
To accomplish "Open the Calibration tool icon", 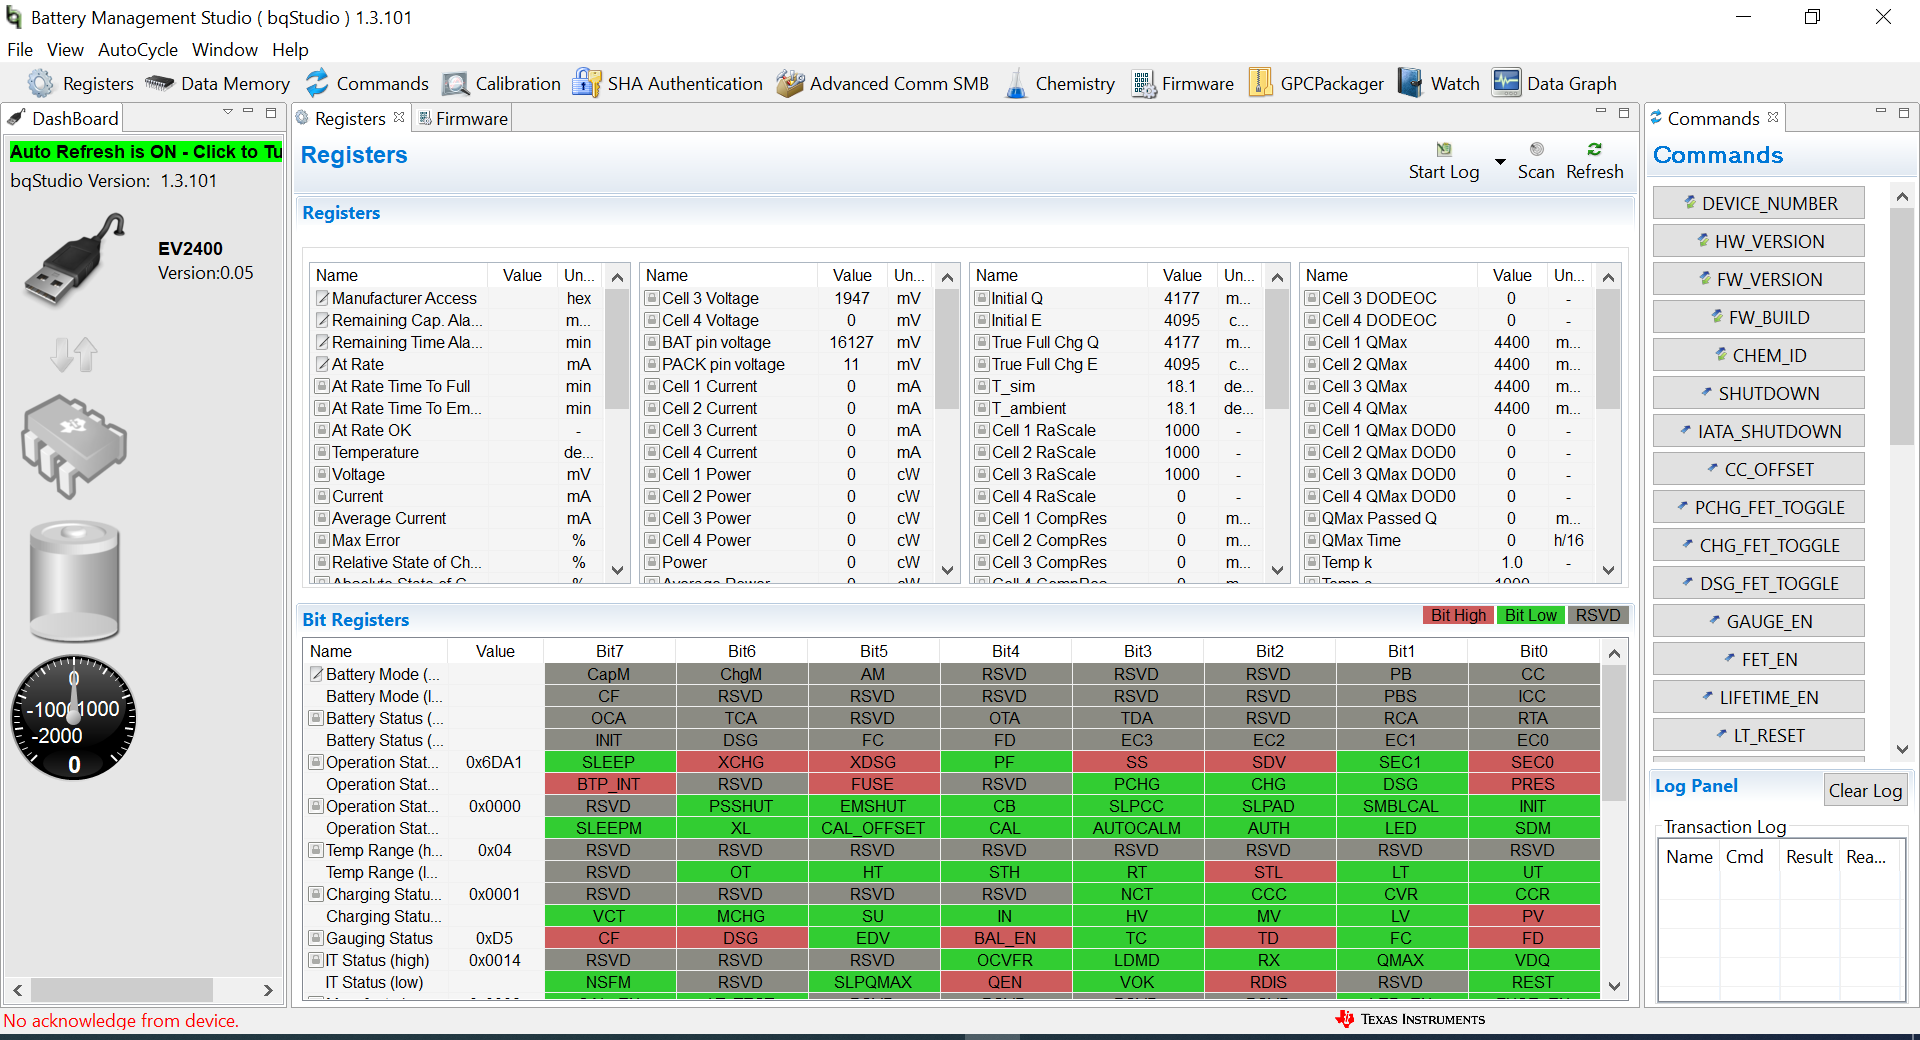I will click(455, 84).
